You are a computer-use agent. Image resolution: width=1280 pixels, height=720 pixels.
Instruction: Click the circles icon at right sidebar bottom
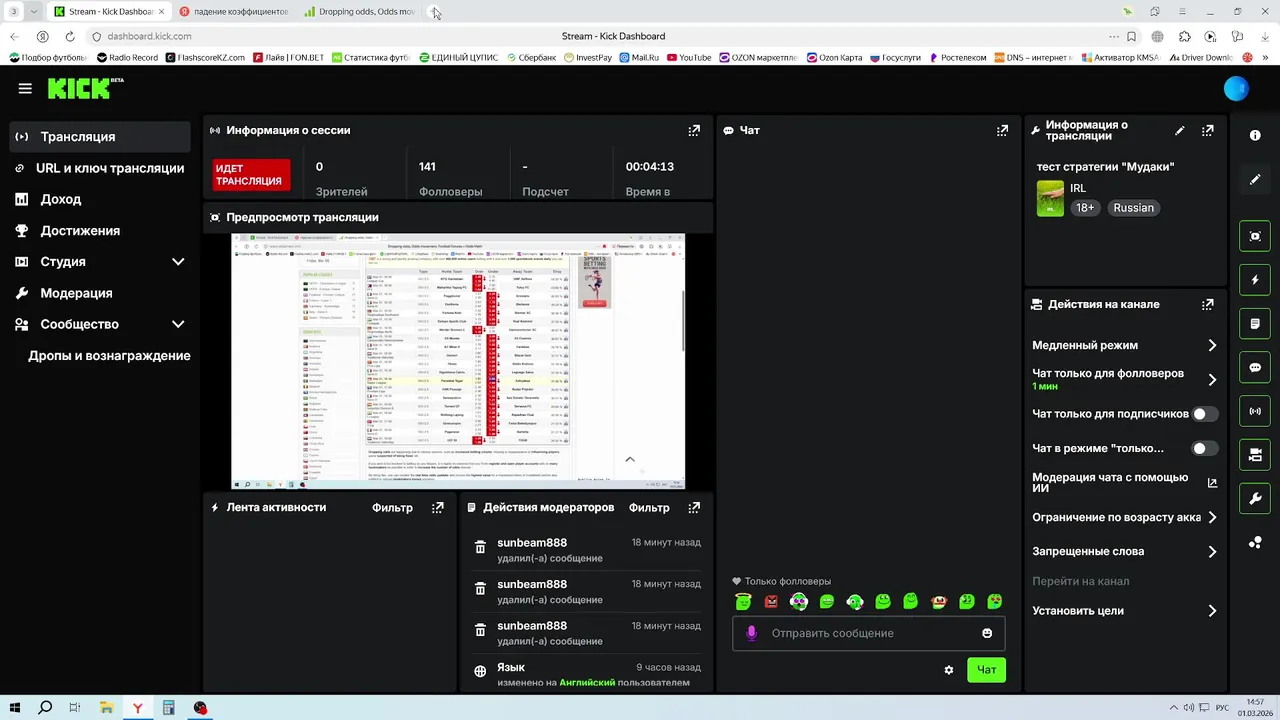1255,543
